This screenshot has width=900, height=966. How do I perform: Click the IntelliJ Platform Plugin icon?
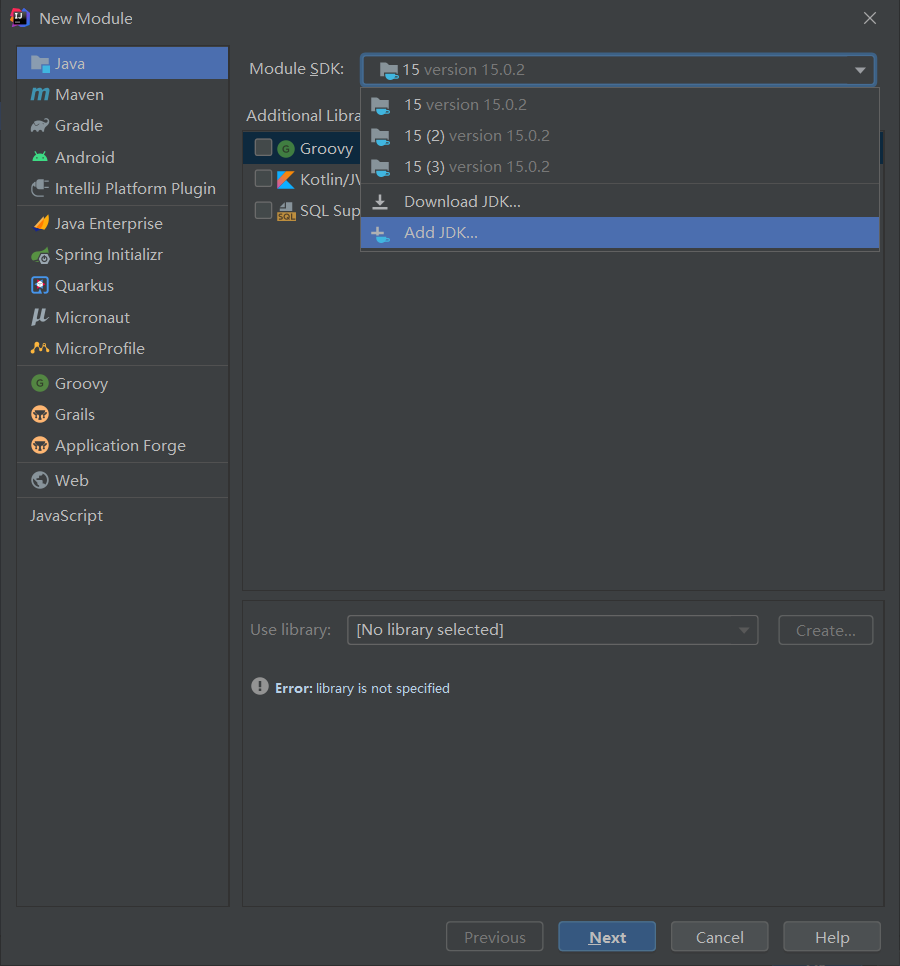pyautogui.click(x=40, y=188)
